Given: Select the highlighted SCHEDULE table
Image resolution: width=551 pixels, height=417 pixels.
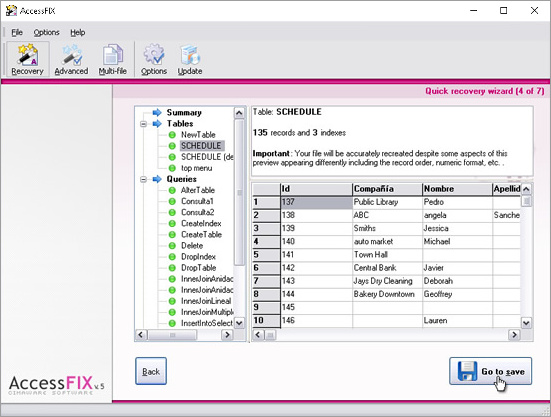Looking at the screenshot, I should click(201, 146).
